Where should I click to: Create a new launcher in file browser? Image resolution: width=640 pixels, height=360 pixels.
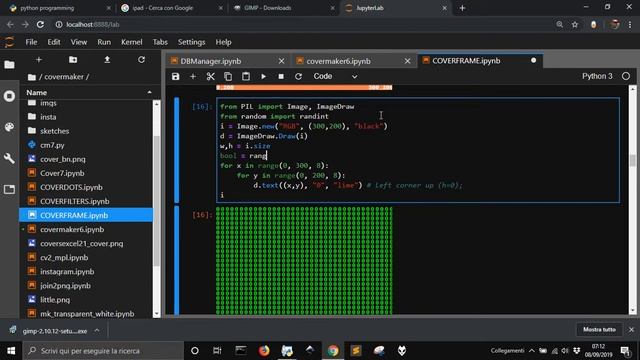pos(39,60)
